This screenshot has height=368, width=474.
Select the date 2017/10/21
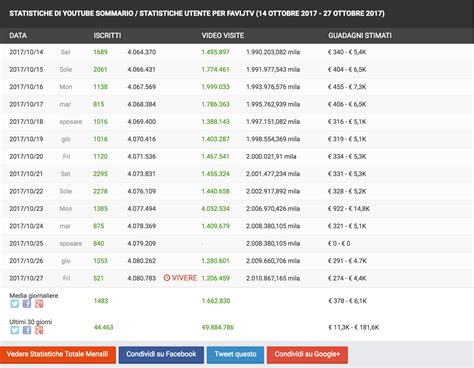pos(26,174)
